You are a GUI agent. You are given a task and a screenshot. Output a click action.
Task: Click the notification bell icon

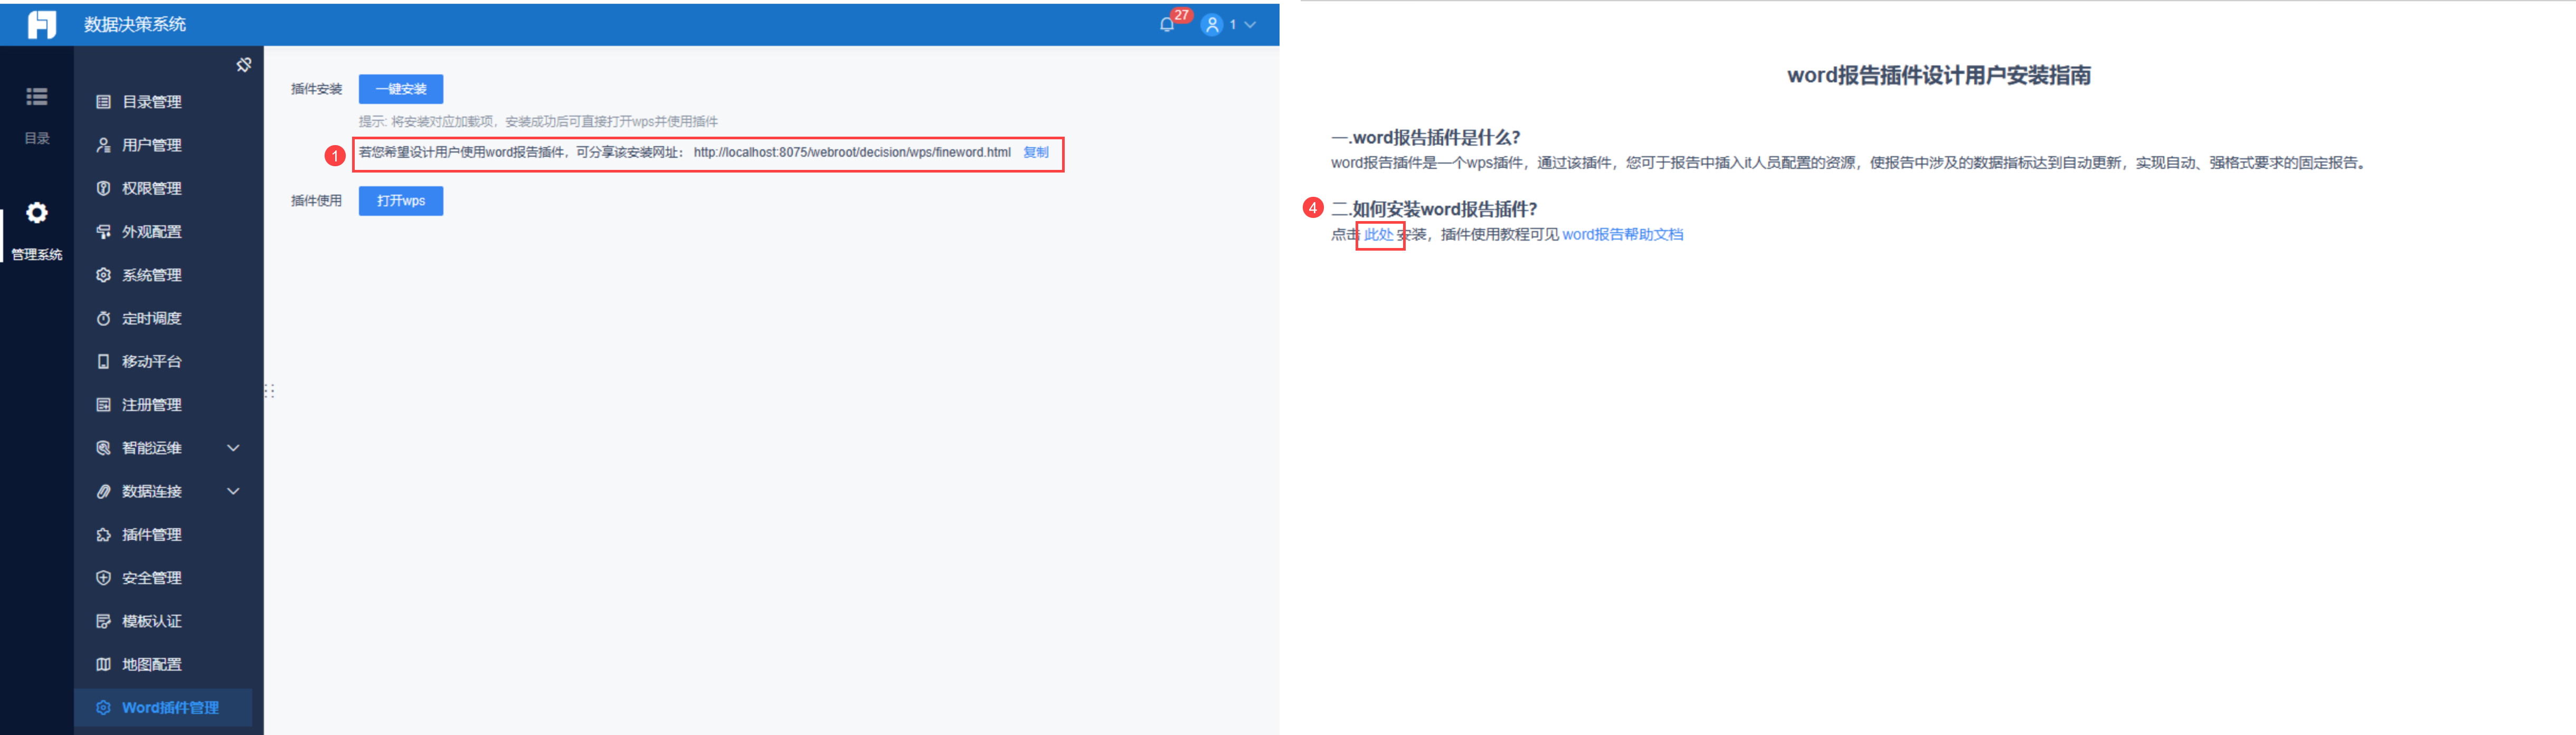point(1166,24)
